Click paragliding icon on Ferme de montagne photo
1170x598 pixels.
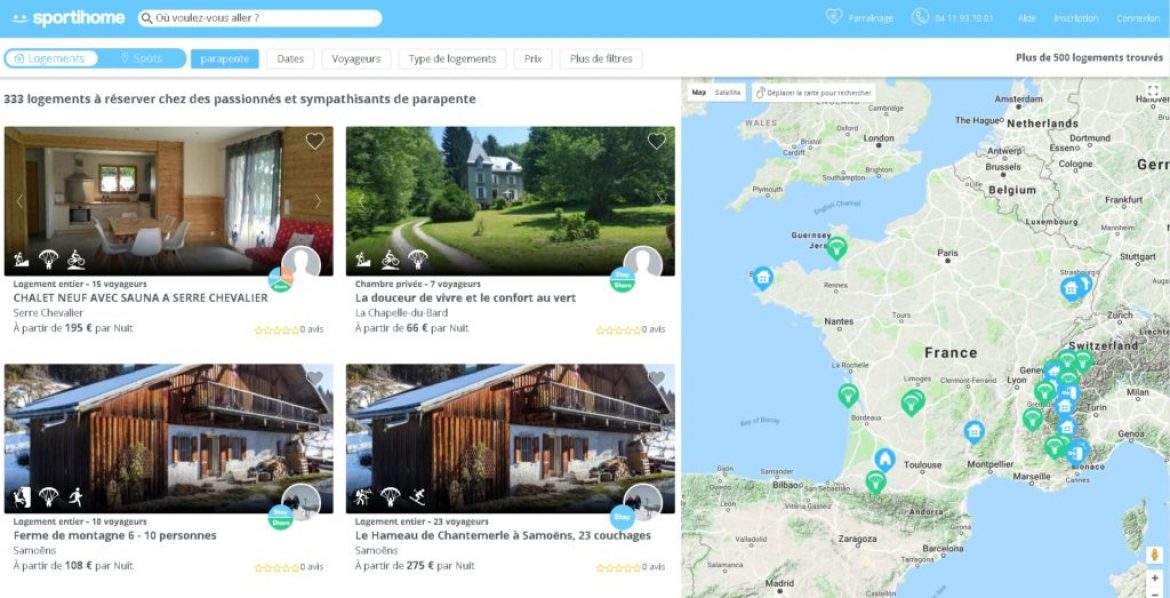49,497
